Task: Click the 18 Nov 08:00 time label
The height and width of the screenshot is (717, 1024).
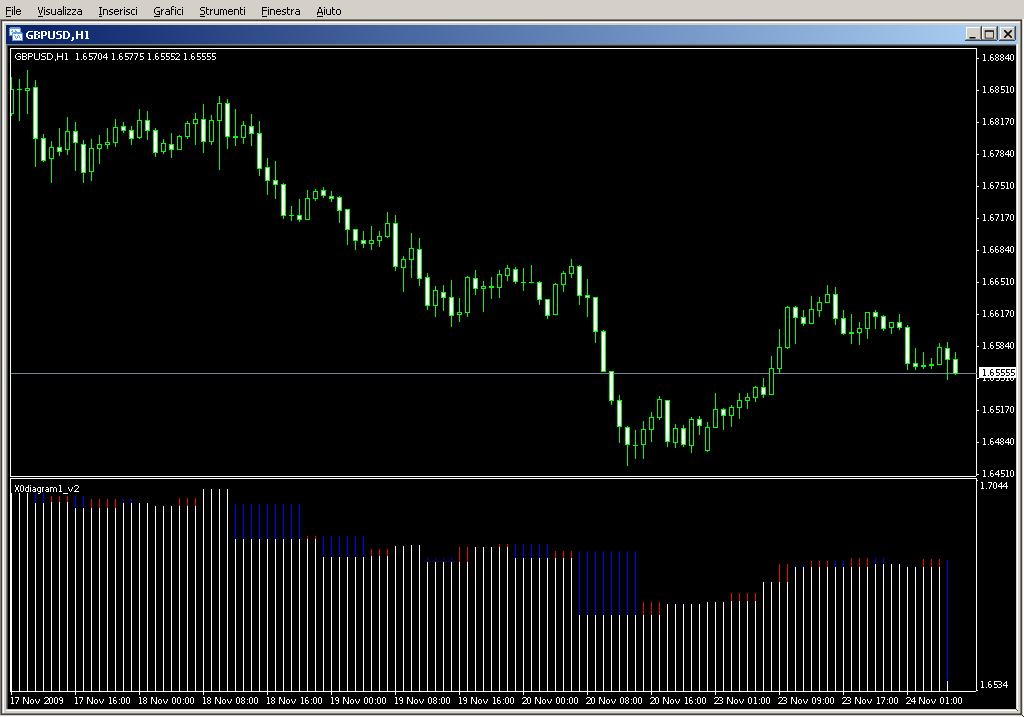Action: click(230, 701)
